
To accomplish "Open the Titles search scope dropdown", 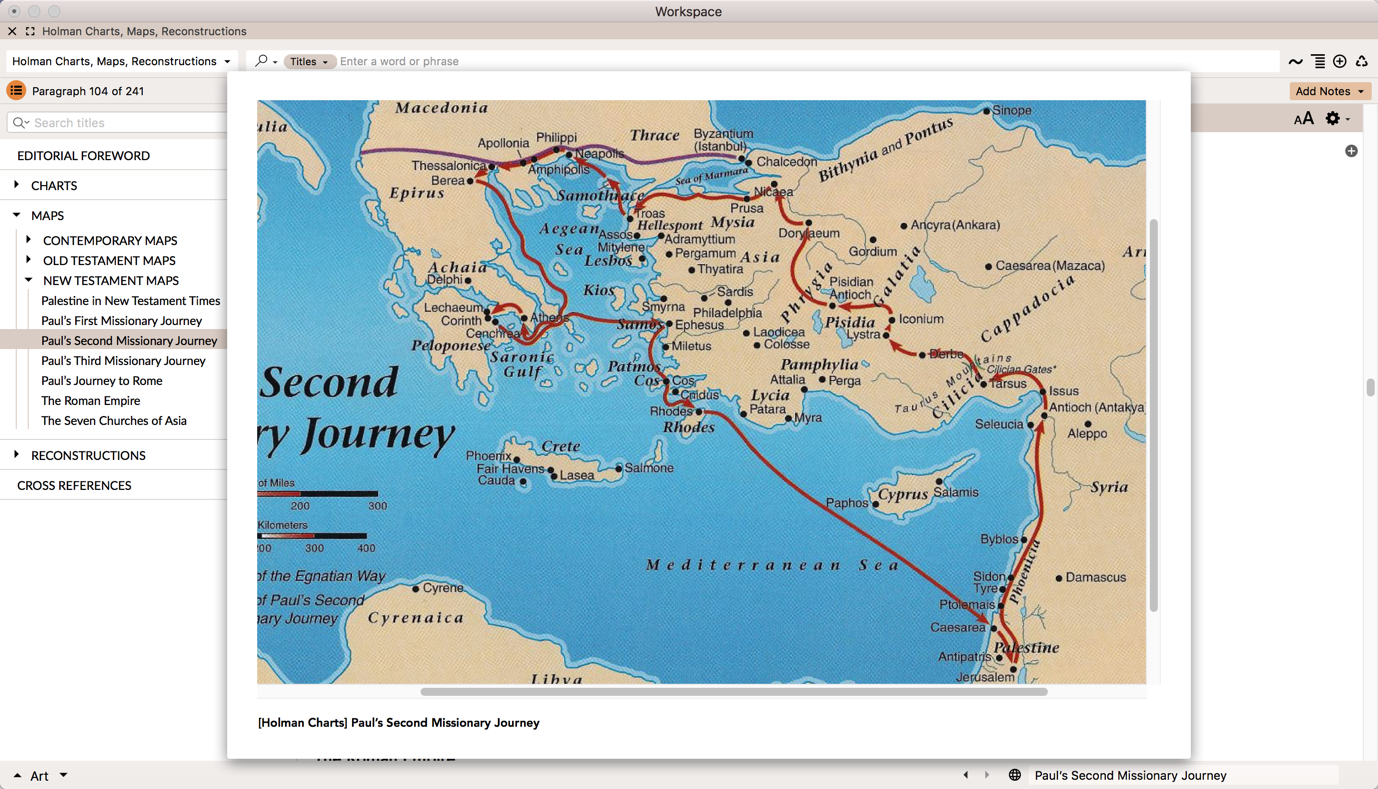I will click(309, 61).
